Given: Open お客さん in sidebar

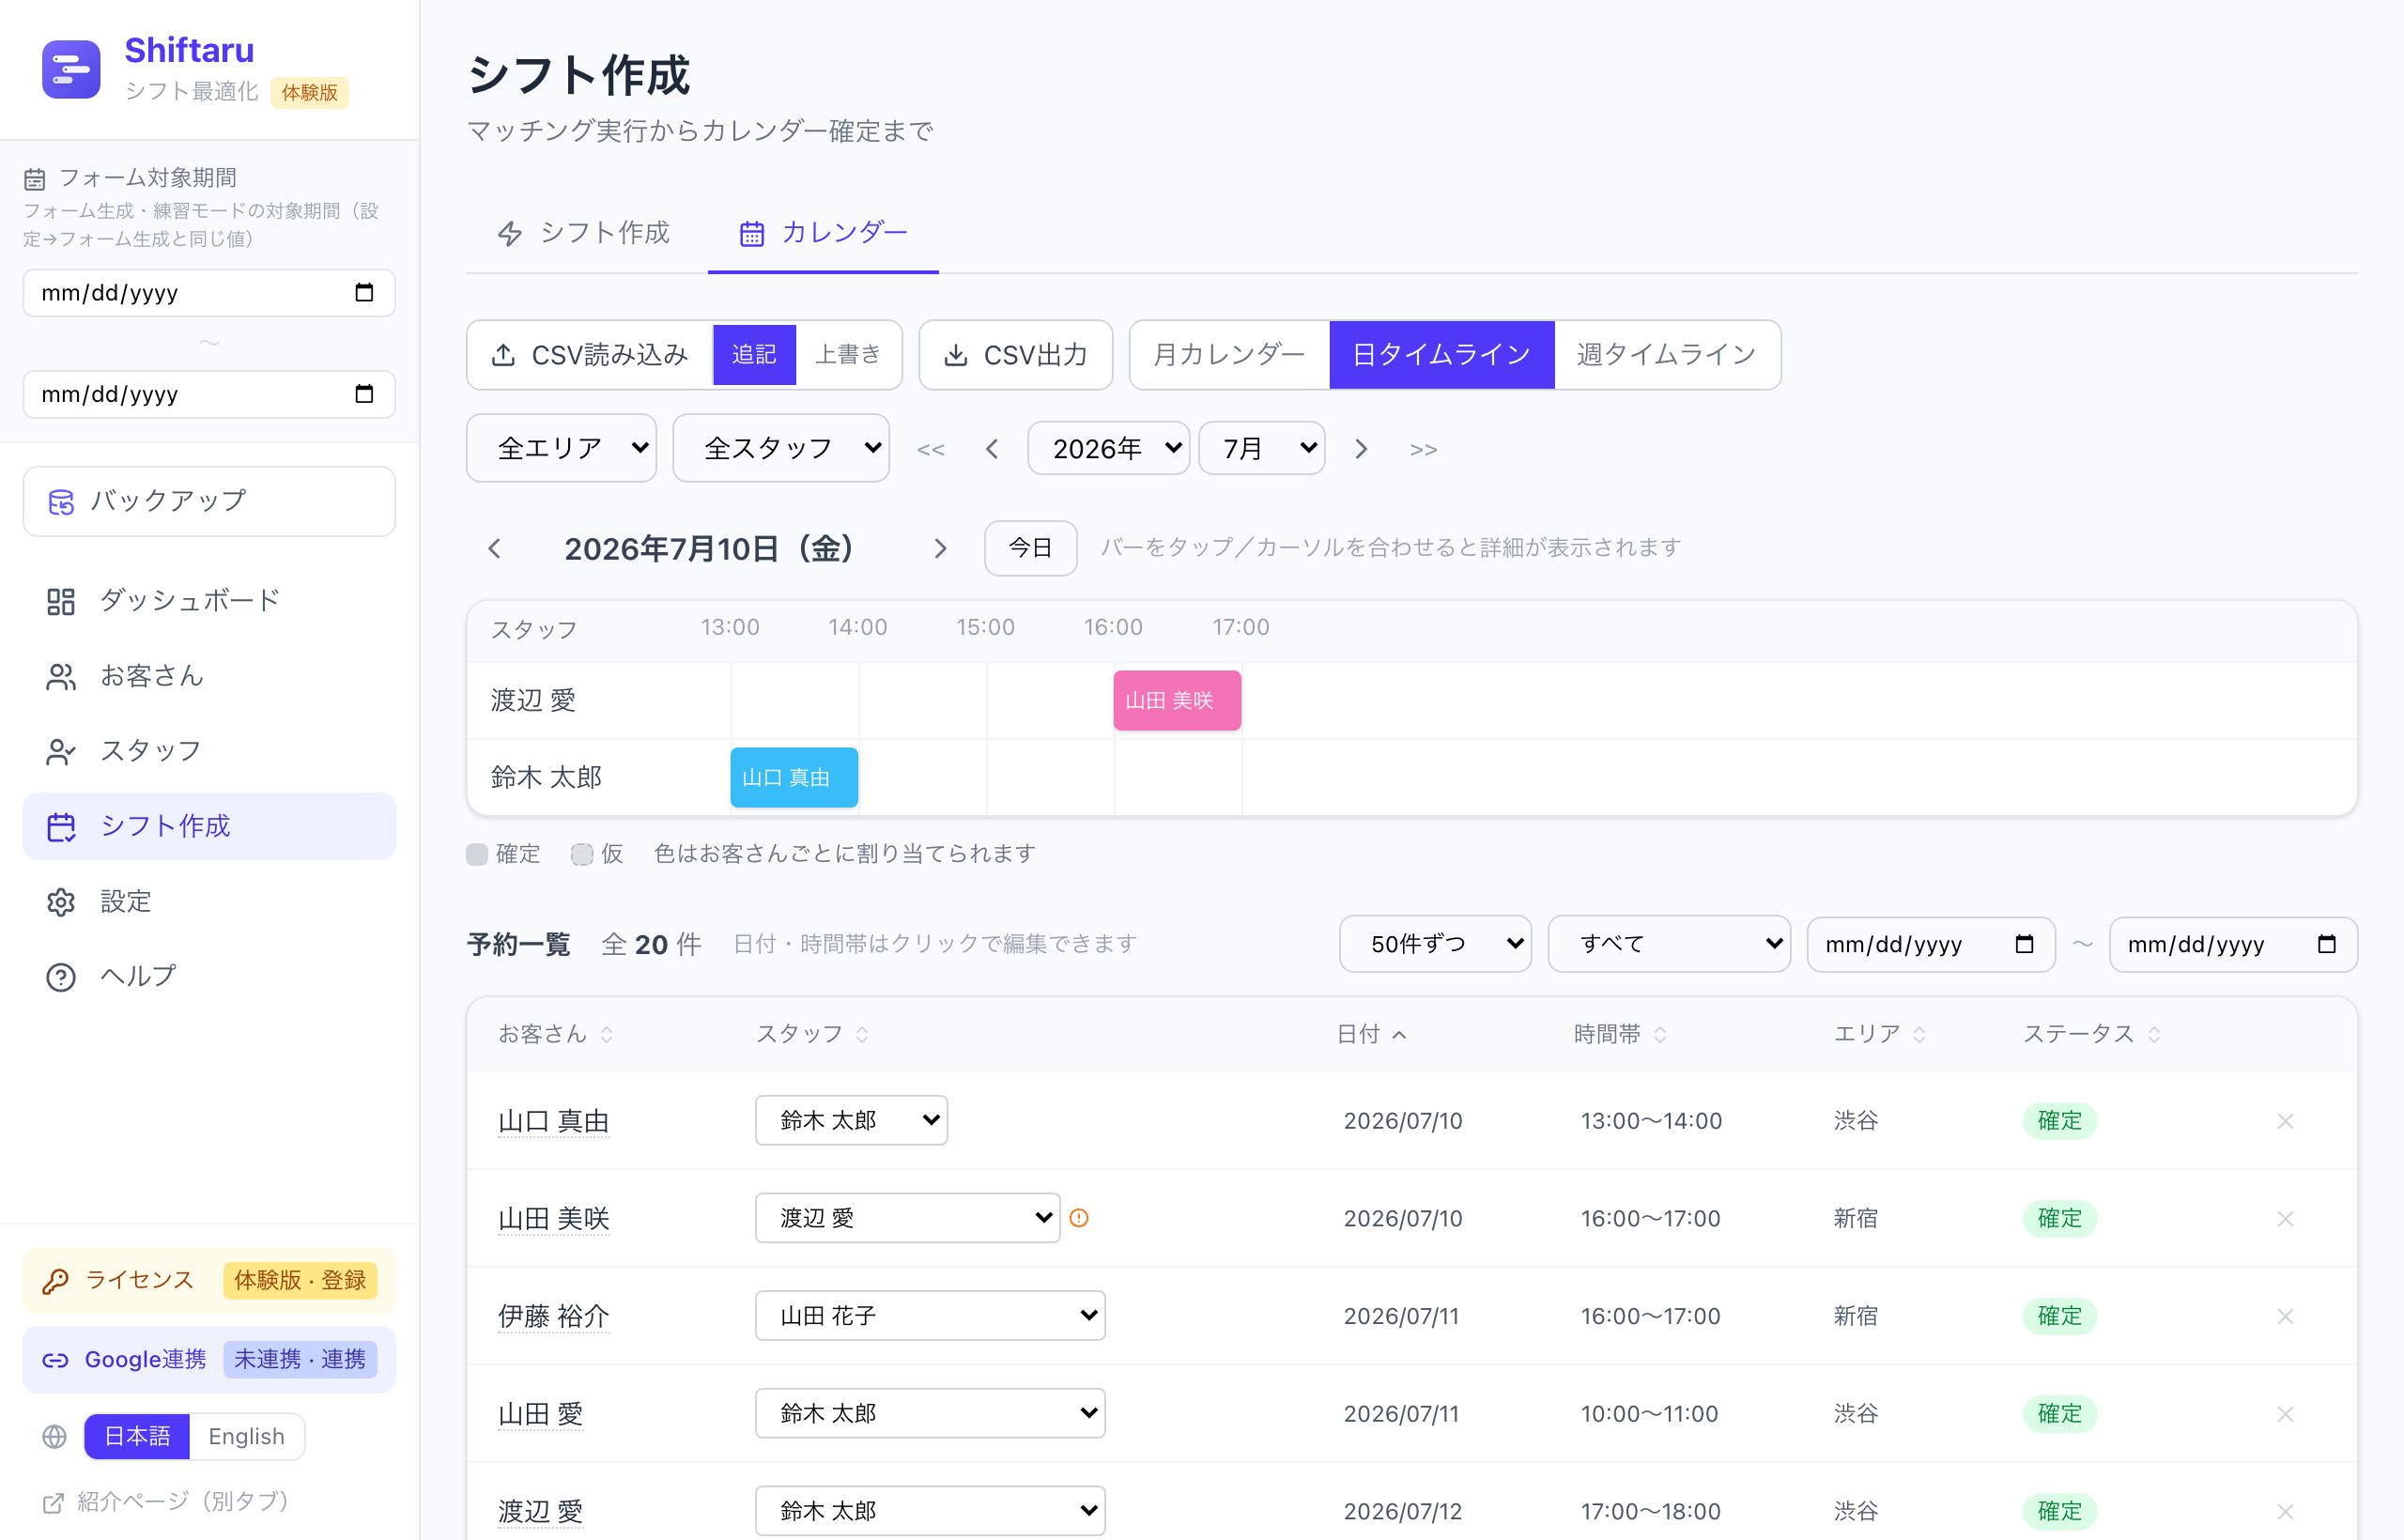Looking at the screenshot, I should [209, 676].
